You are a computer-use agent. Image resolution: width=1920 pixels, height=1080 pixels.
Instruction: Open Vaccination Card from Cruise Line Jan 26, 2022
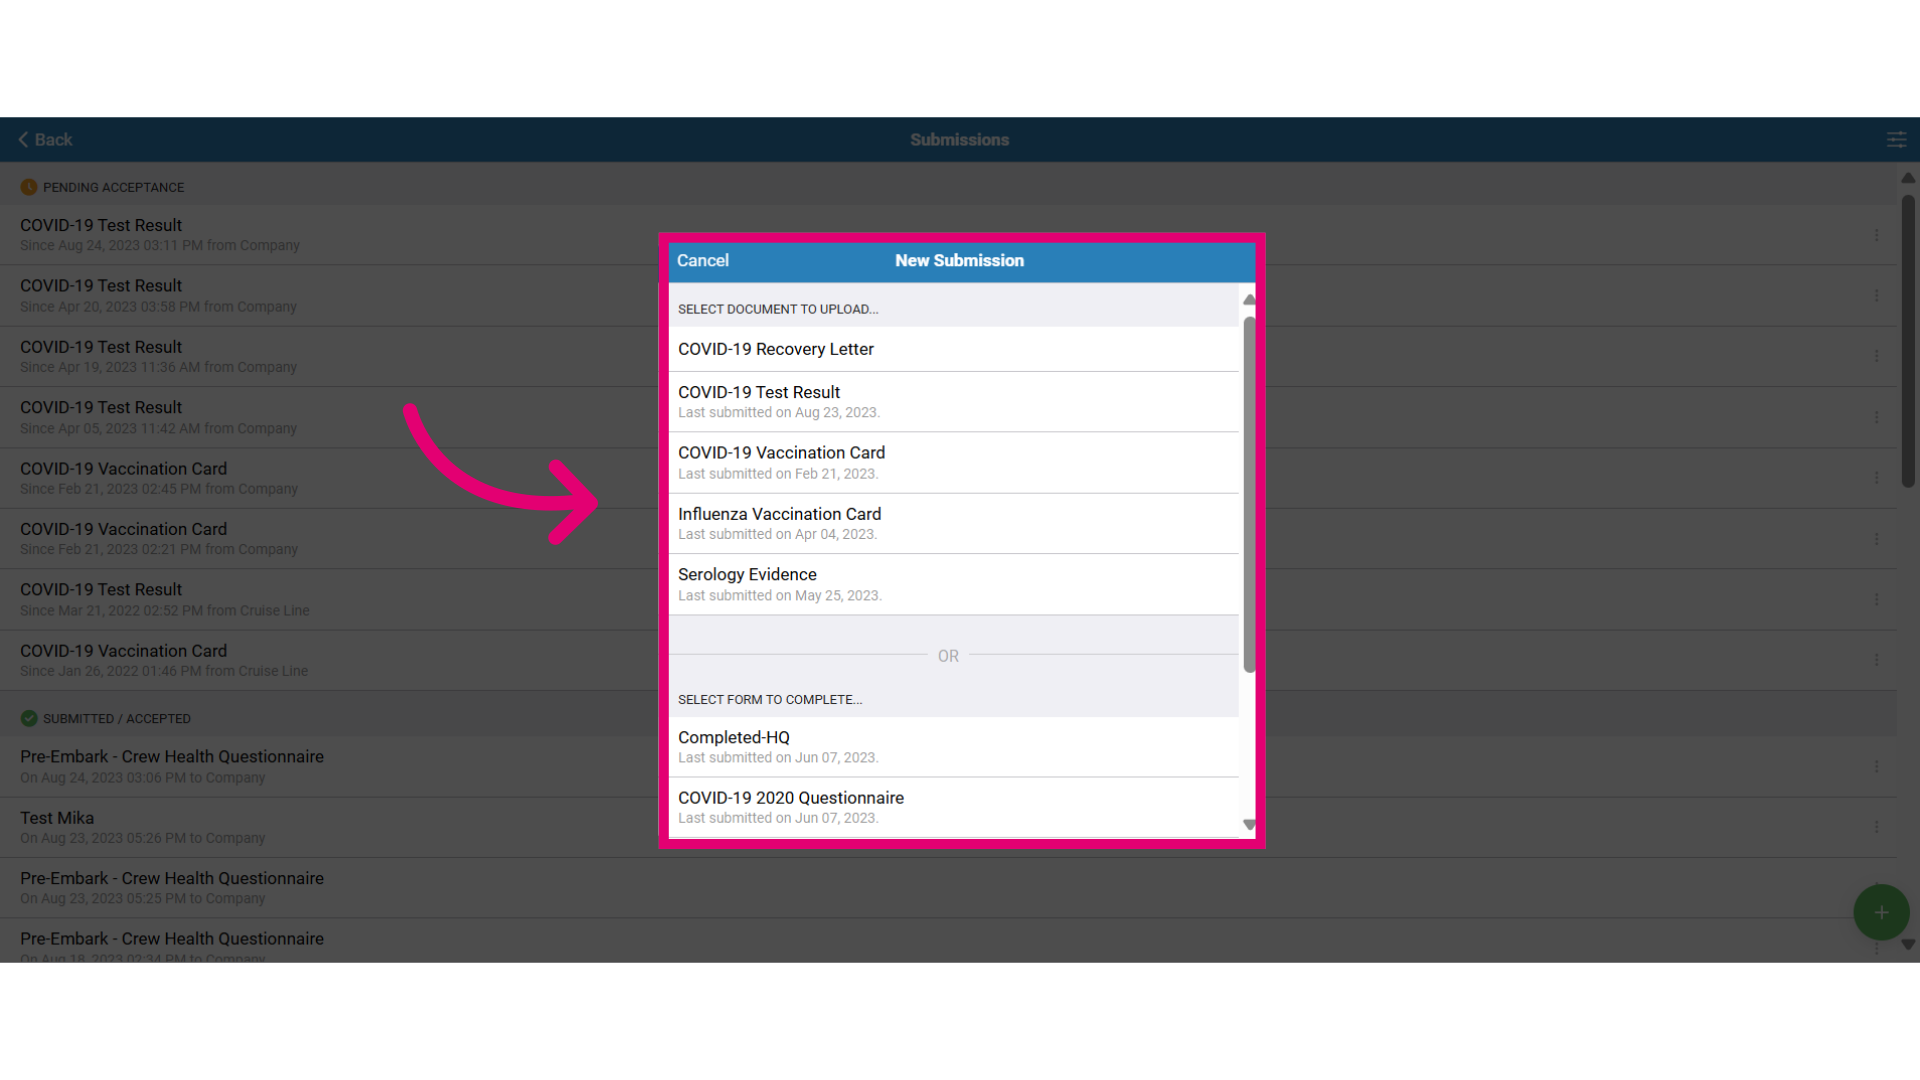click(948, 660)
